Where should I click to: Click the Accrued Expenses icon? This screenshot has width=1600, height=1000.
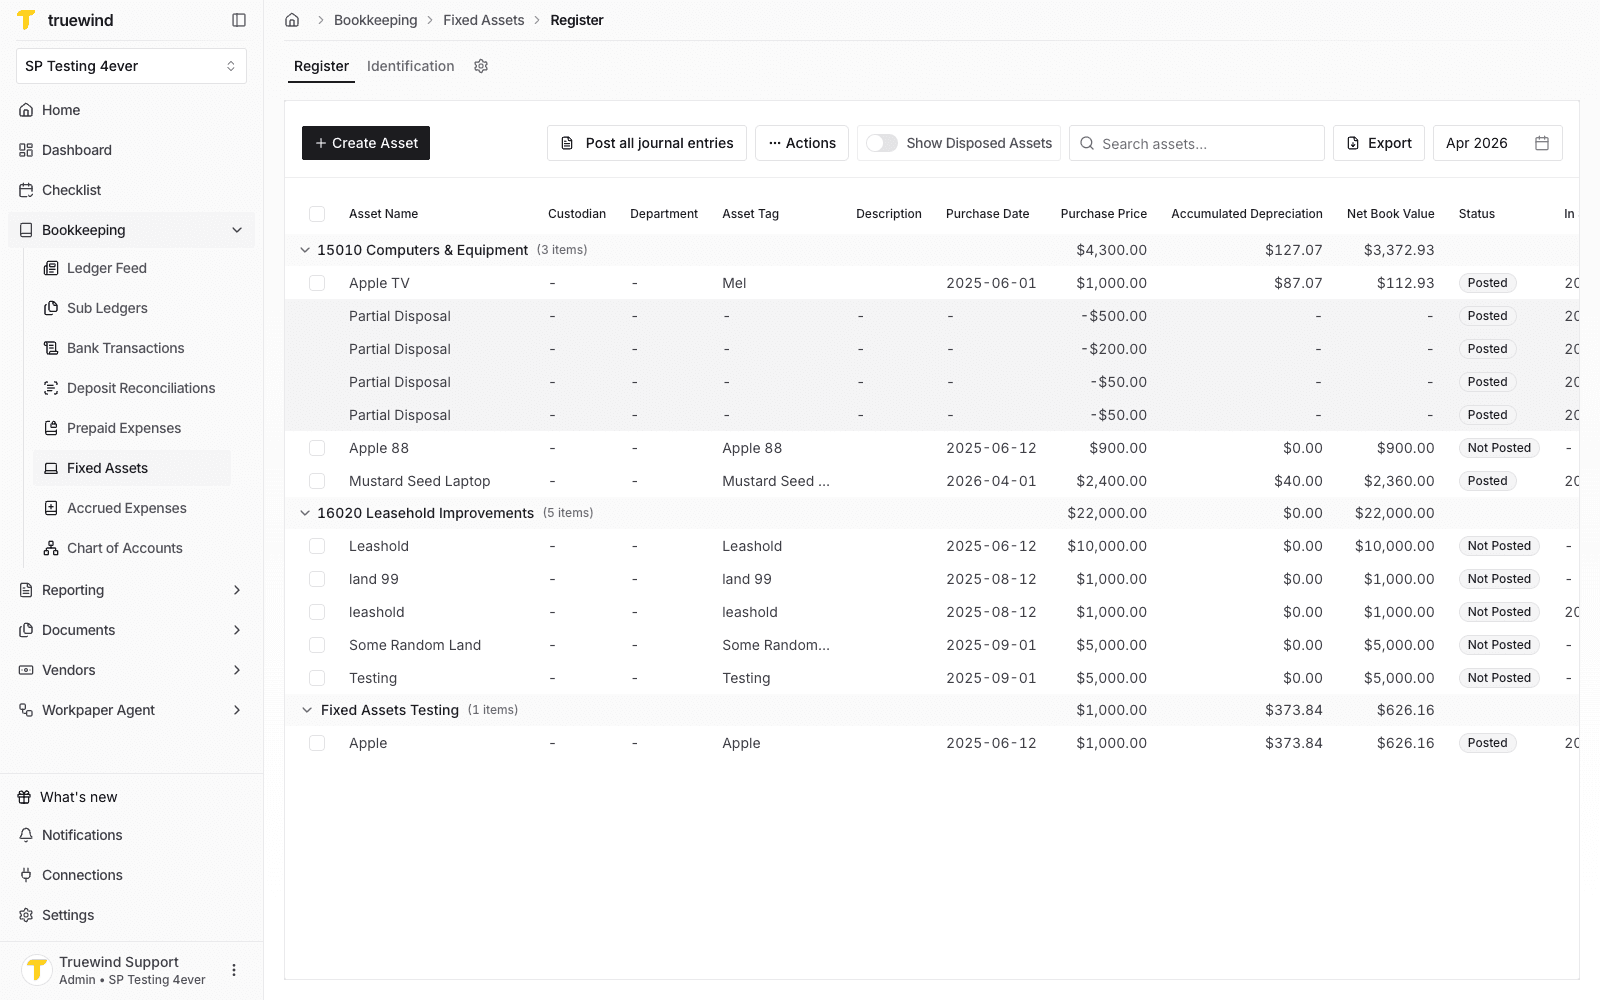pyautogui.click(x=51, y=508)
